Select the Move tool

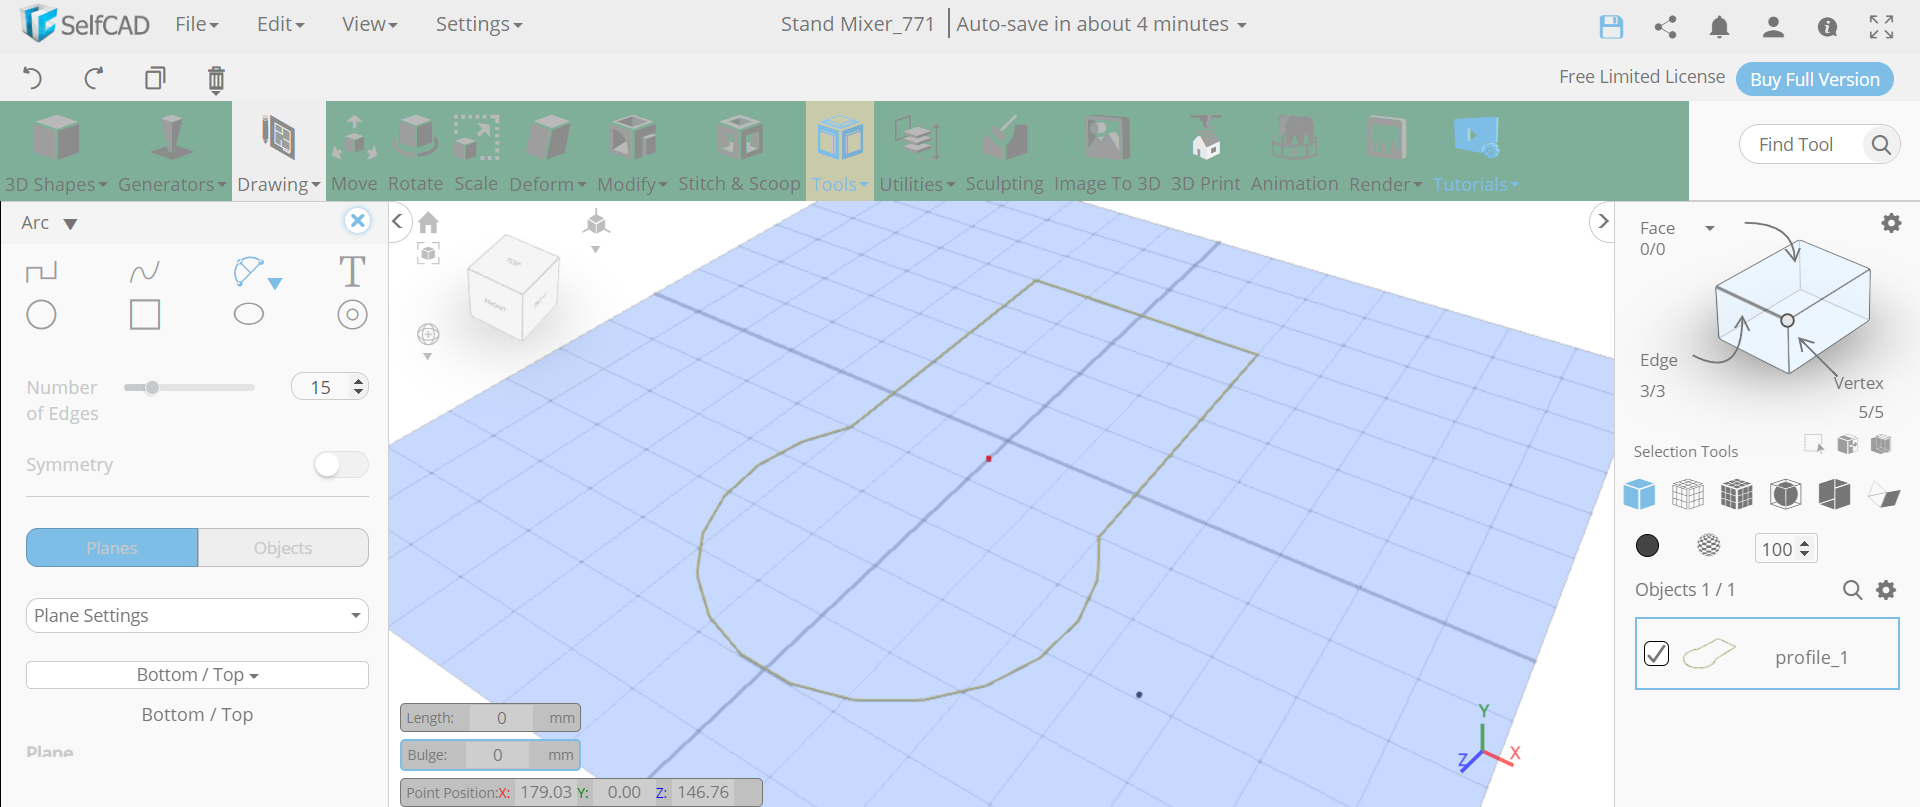tap(354, 152)
